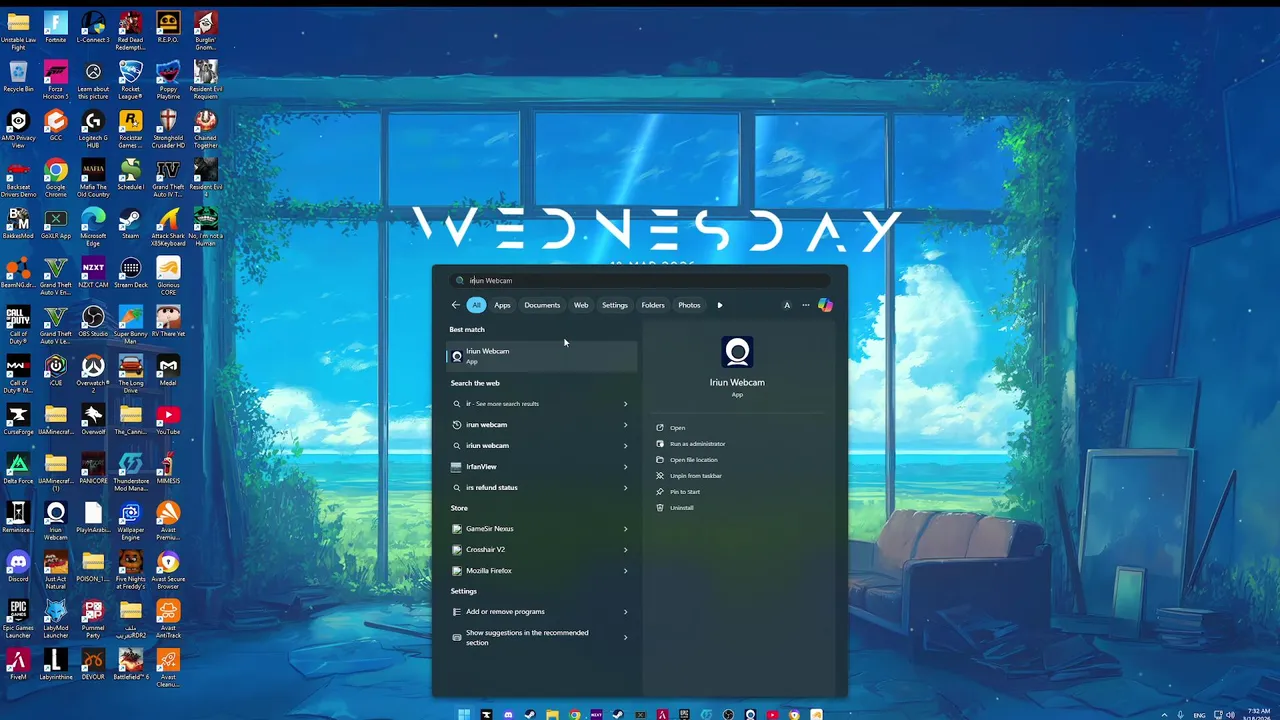Switch to the Photos search filter
Viewport: 1280px width, 720px height.
click(x=689, y=305)
